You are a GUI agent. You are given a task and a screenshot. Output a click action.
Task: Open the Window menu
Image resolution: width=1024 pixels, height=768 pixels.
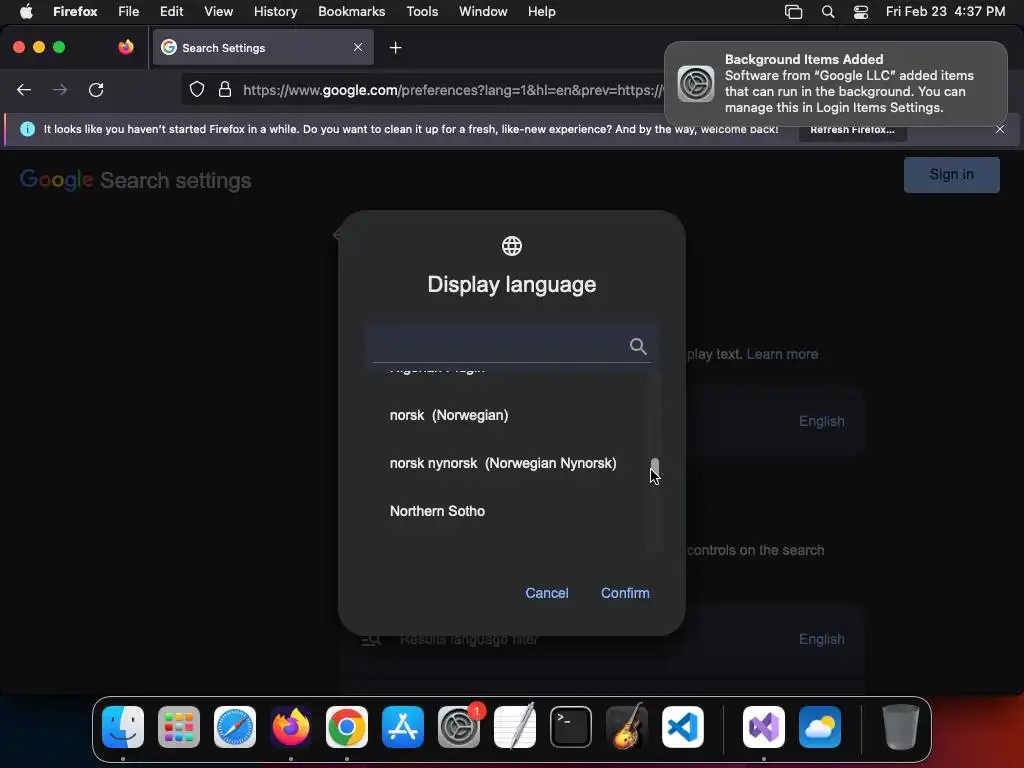tap(483, 11)
